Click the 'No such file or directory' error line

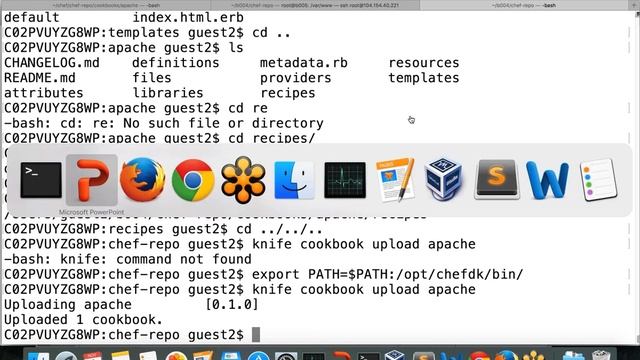[x=164, y=123]
